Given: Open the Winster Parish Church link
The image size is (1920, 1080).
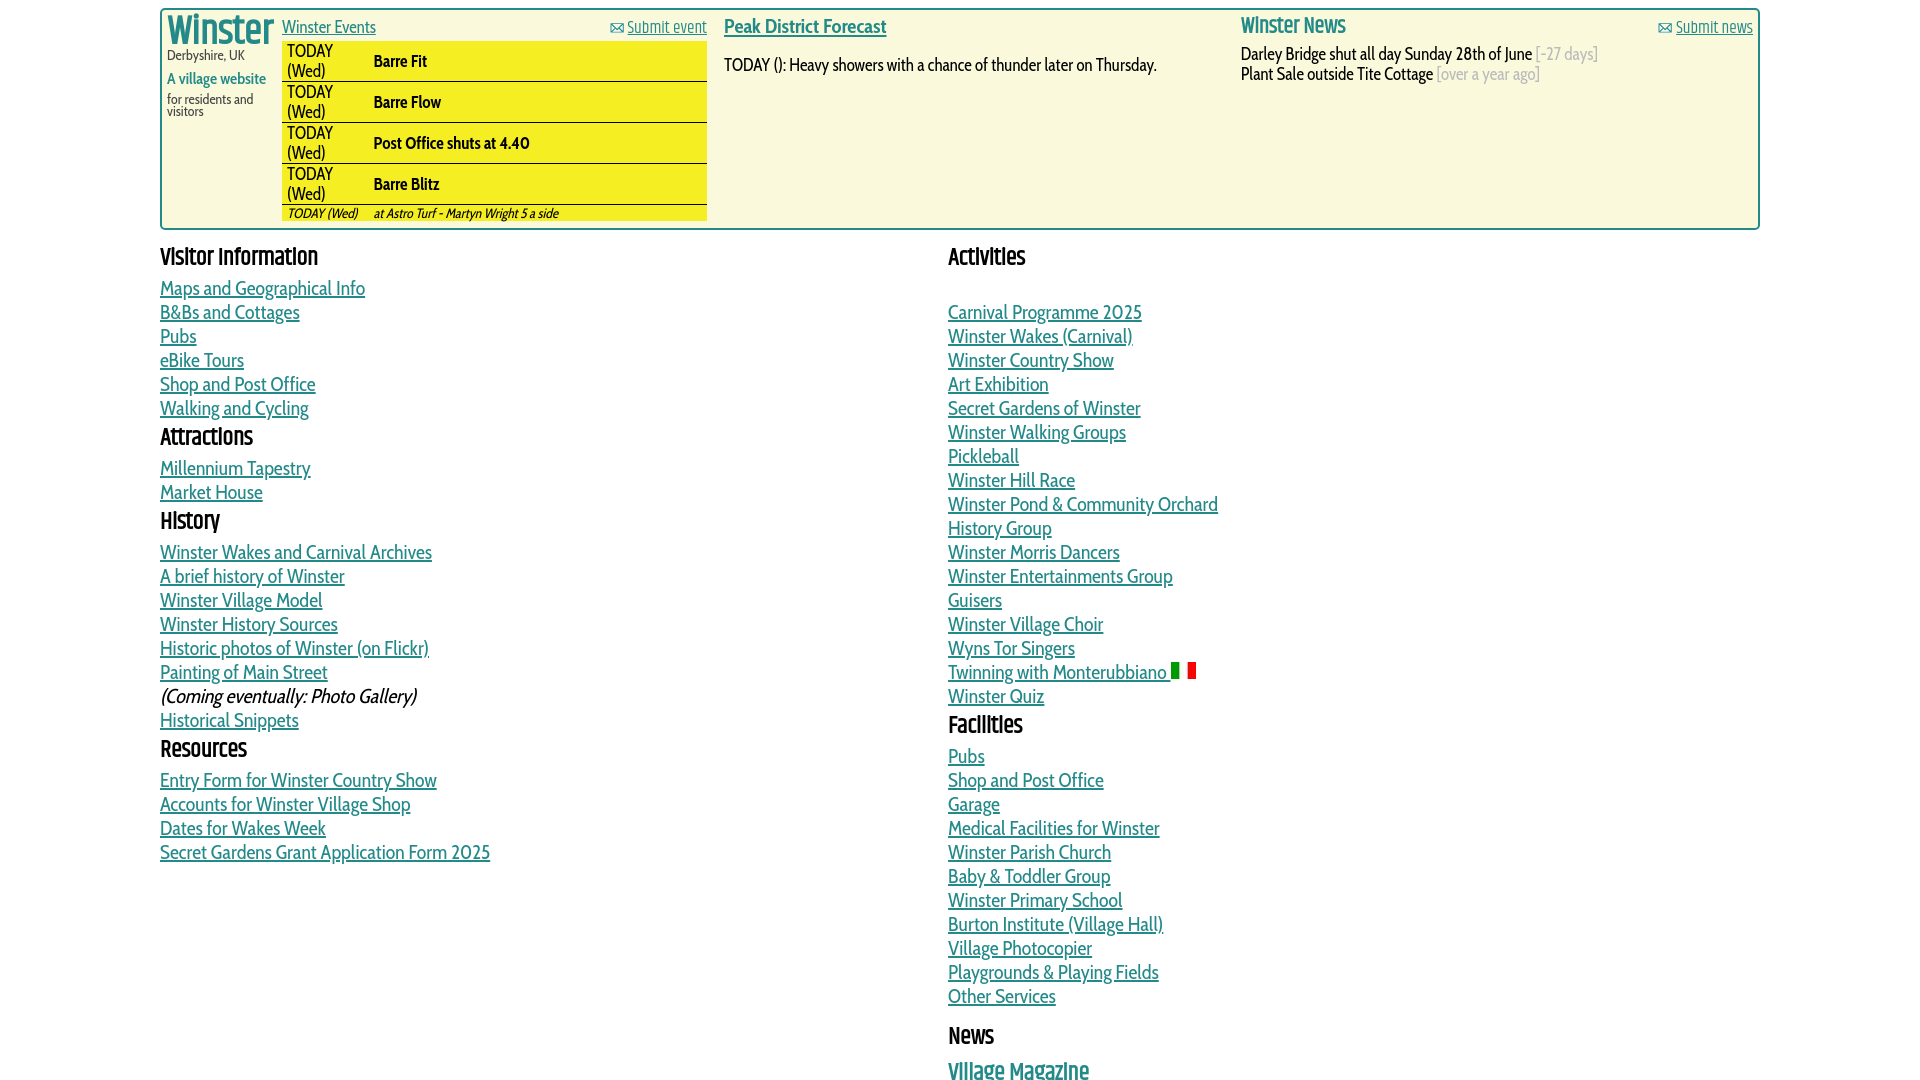Looking at the screenshot, I should tap(1029, 852).
